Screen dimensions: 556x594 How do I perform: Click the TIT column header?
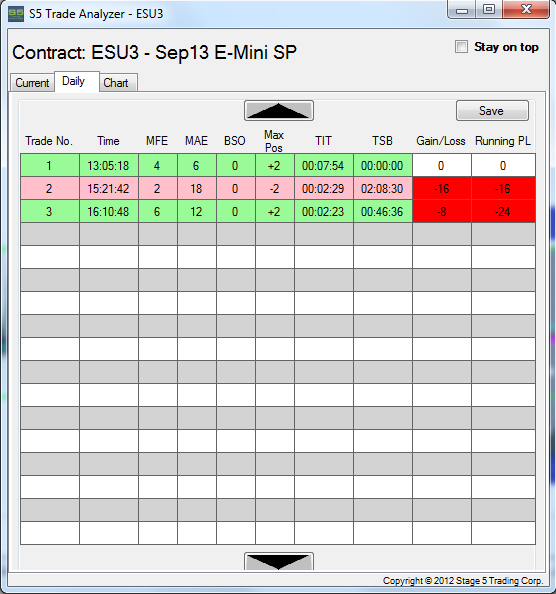(323, 141)
